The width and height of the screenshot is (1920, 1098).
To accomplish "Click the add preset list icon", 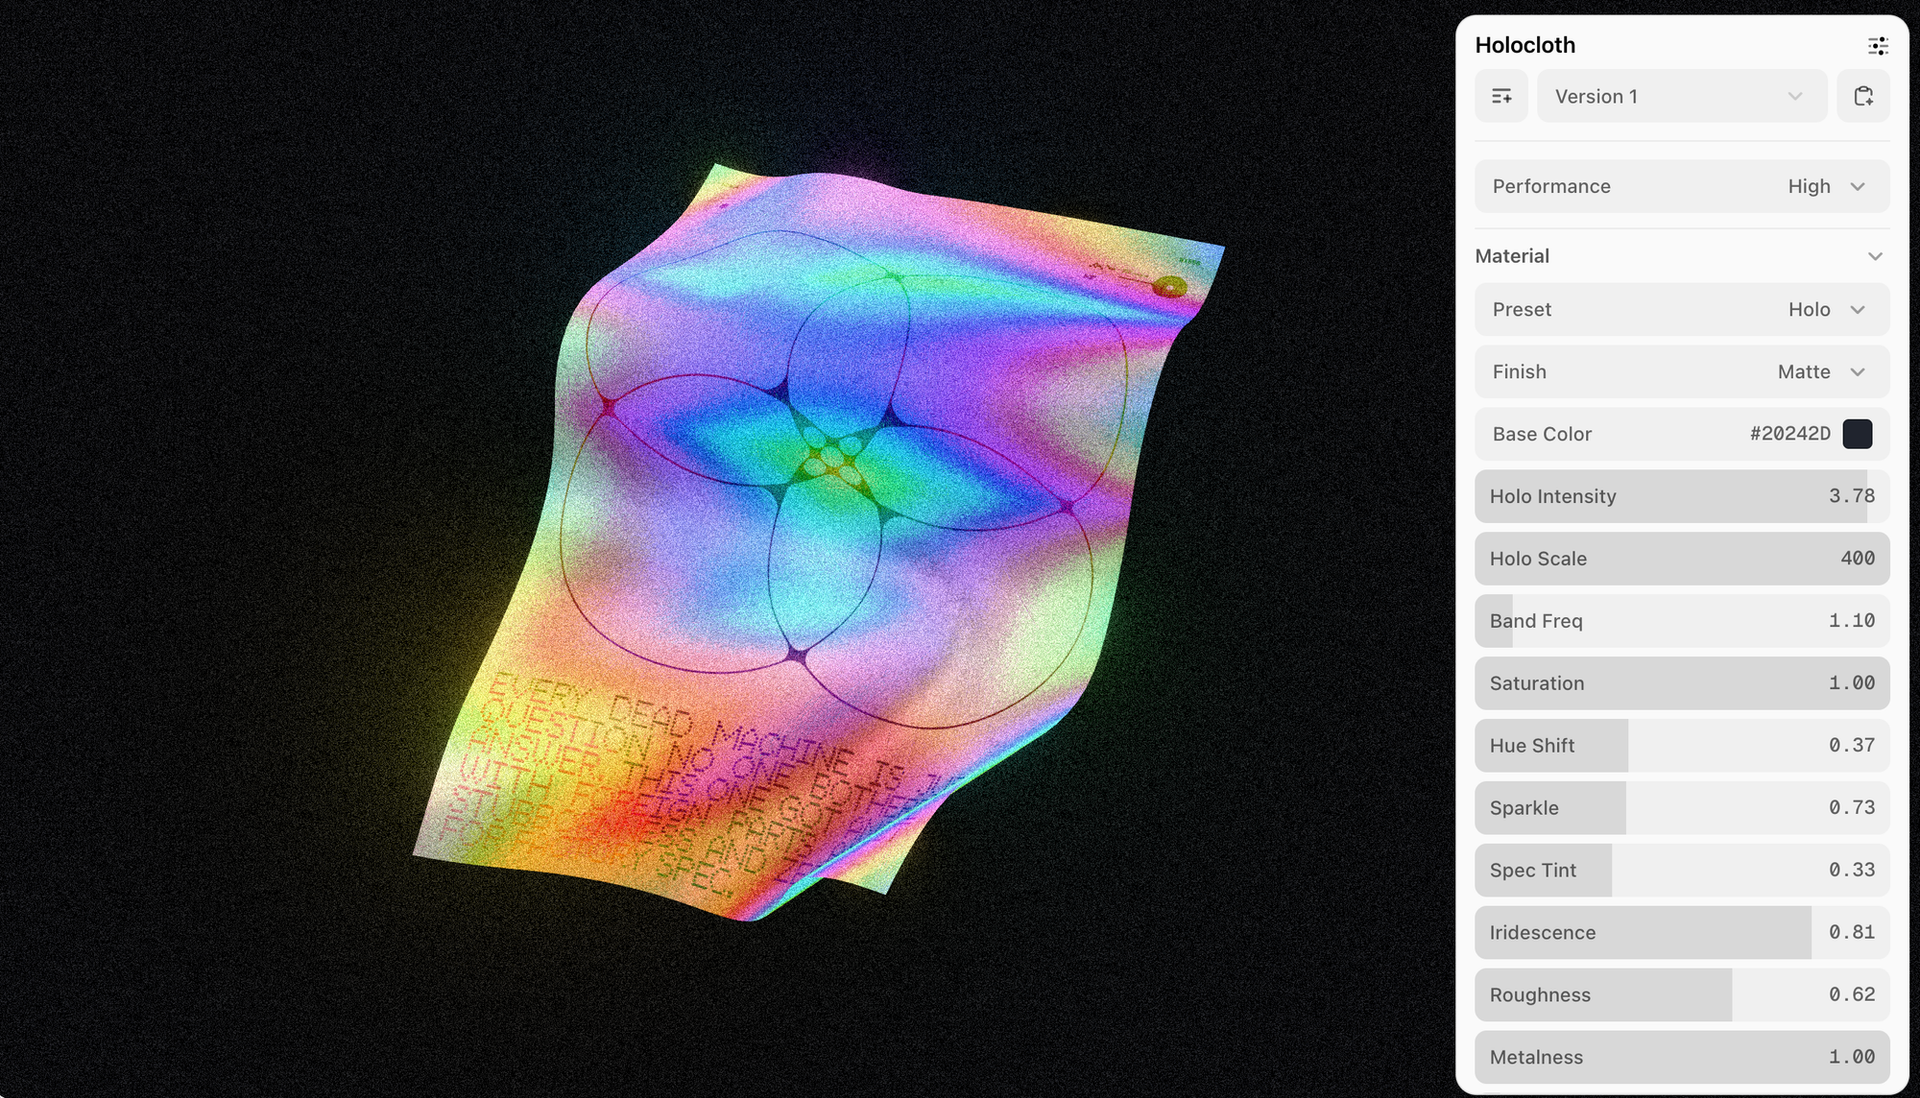I will click(1501, 96).
